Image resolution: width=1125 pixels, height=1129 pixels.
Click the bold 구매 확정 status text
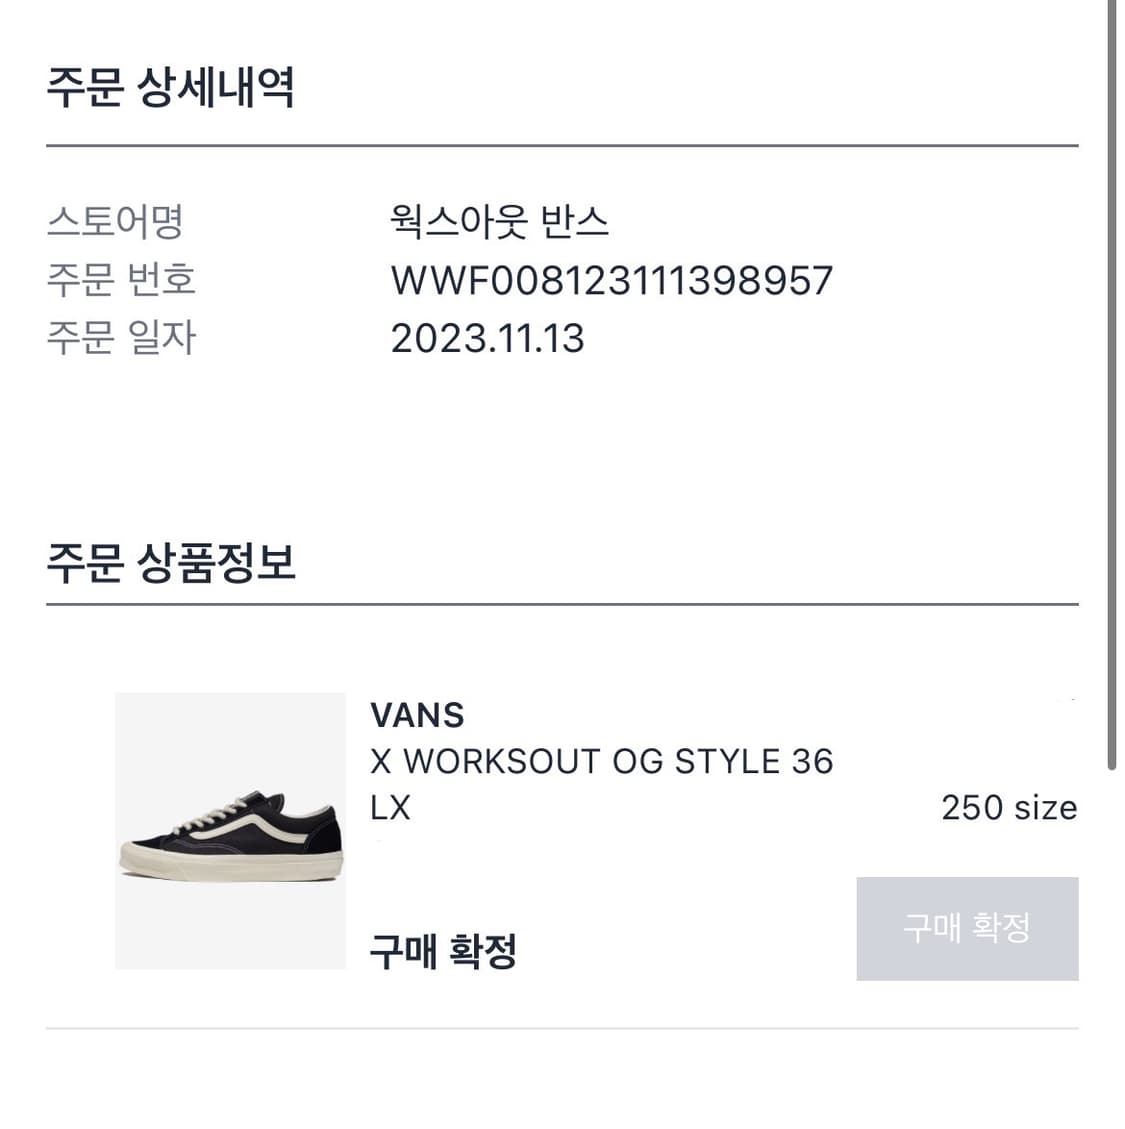click(x=443, y=951)
